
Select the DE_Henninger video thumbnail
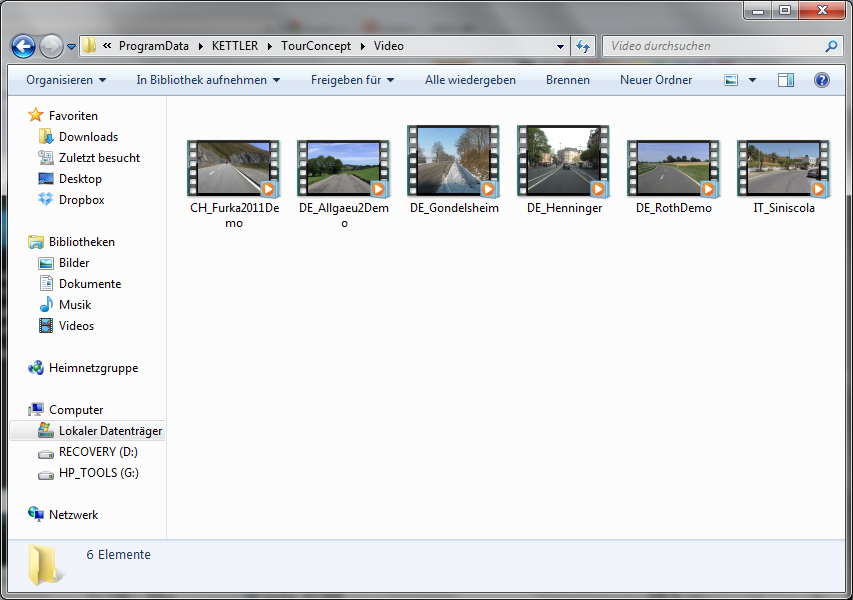[x=563, y=161]
